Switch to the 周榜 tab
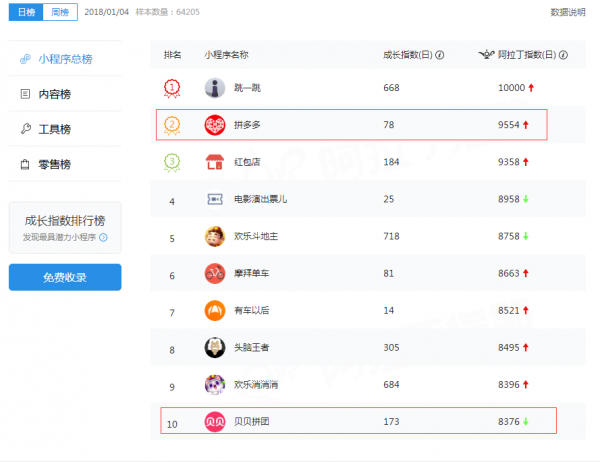Viewport: 600px width, 462px height. click(60, 12)
